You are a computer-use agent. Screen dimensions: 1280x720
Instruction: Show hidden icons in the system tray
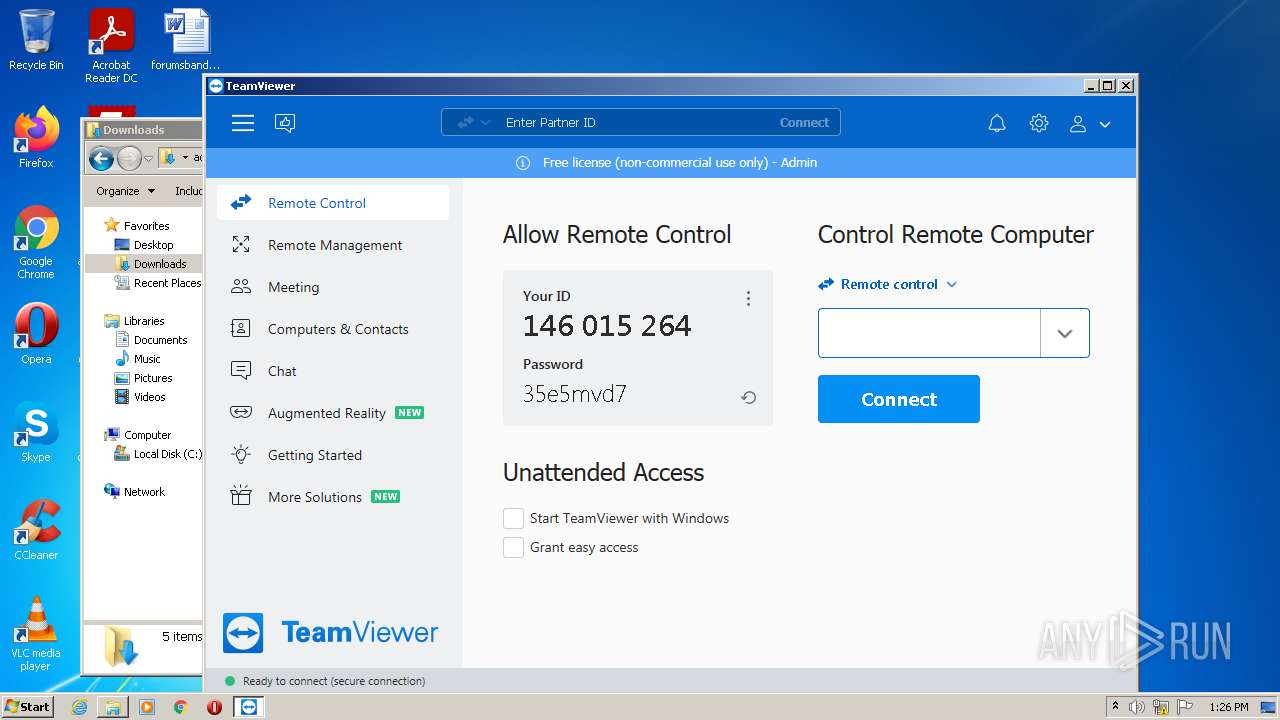point(1115,707)
